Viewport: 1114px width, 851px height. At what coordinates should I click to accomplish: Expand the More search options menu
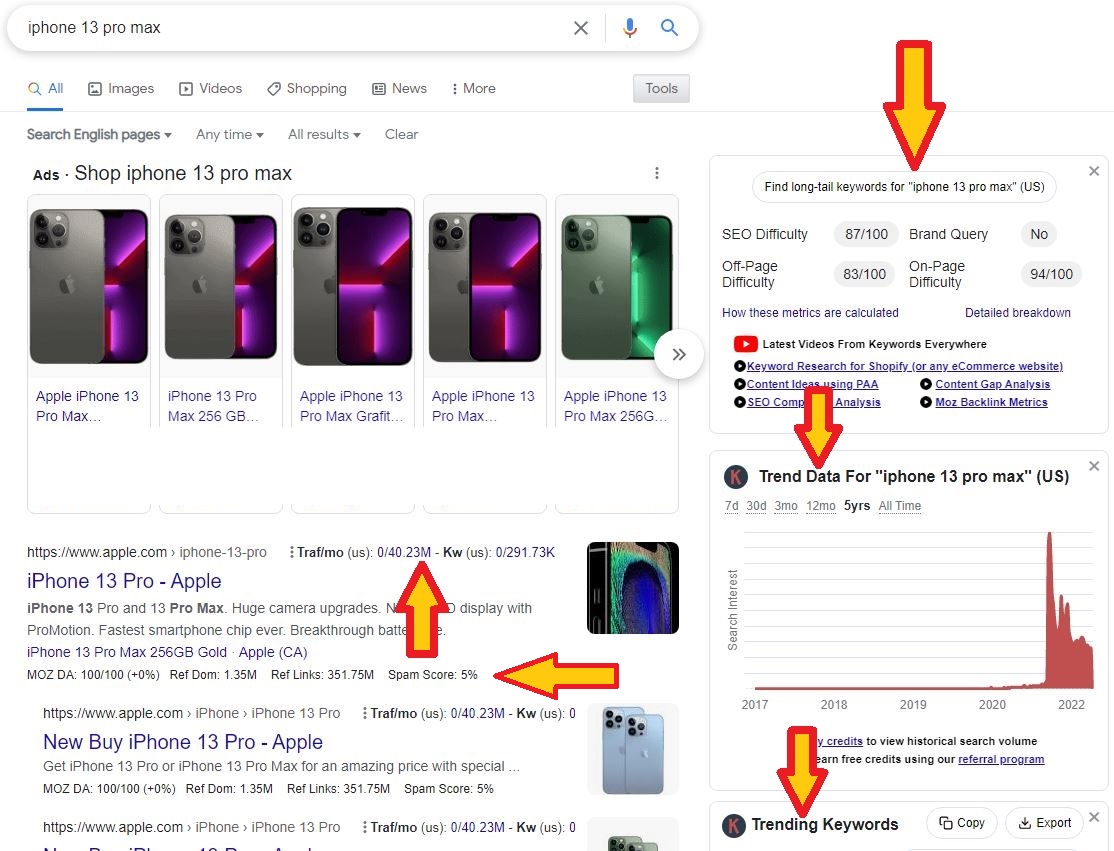pos(473,89)
